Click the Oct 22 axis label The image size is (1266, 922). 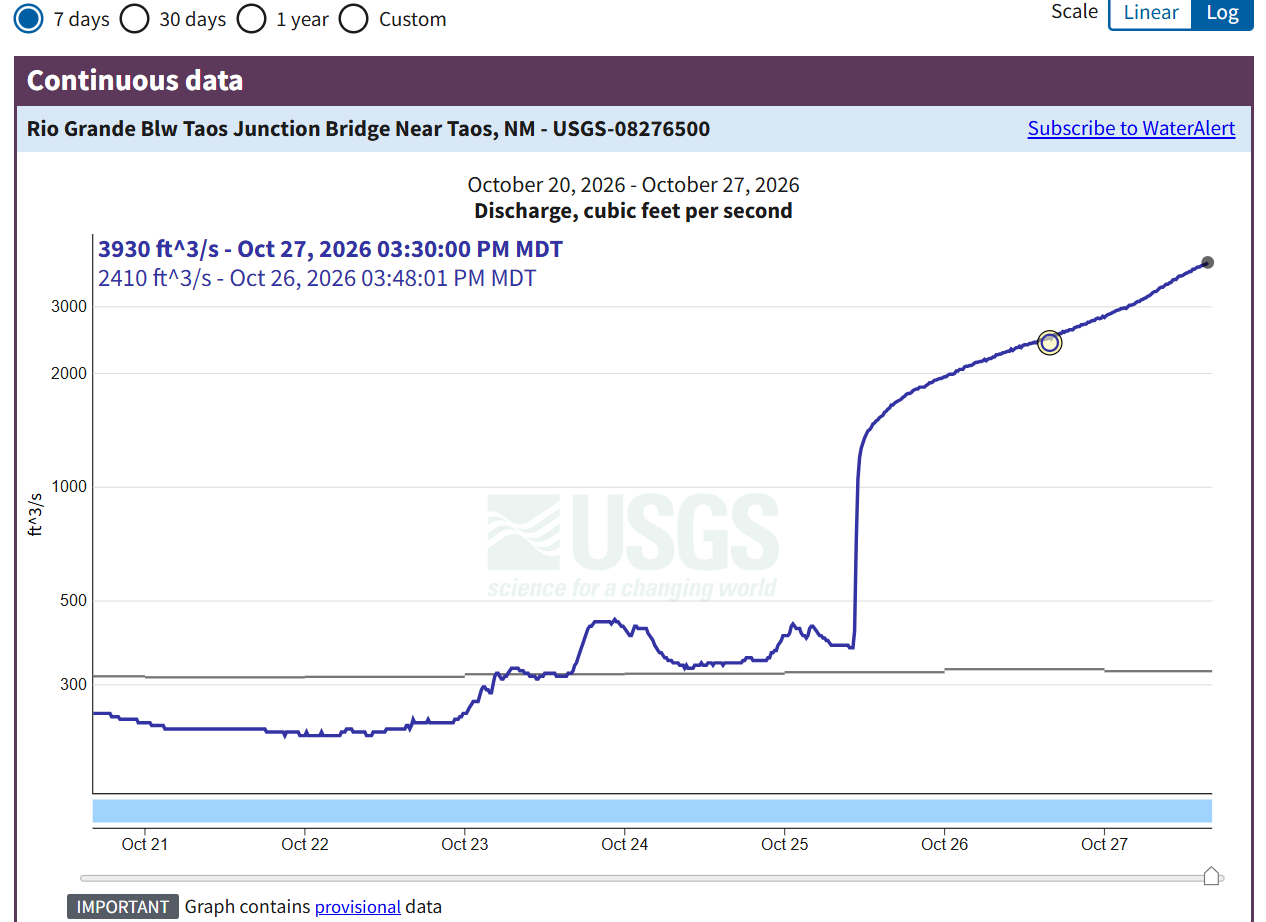305,844
